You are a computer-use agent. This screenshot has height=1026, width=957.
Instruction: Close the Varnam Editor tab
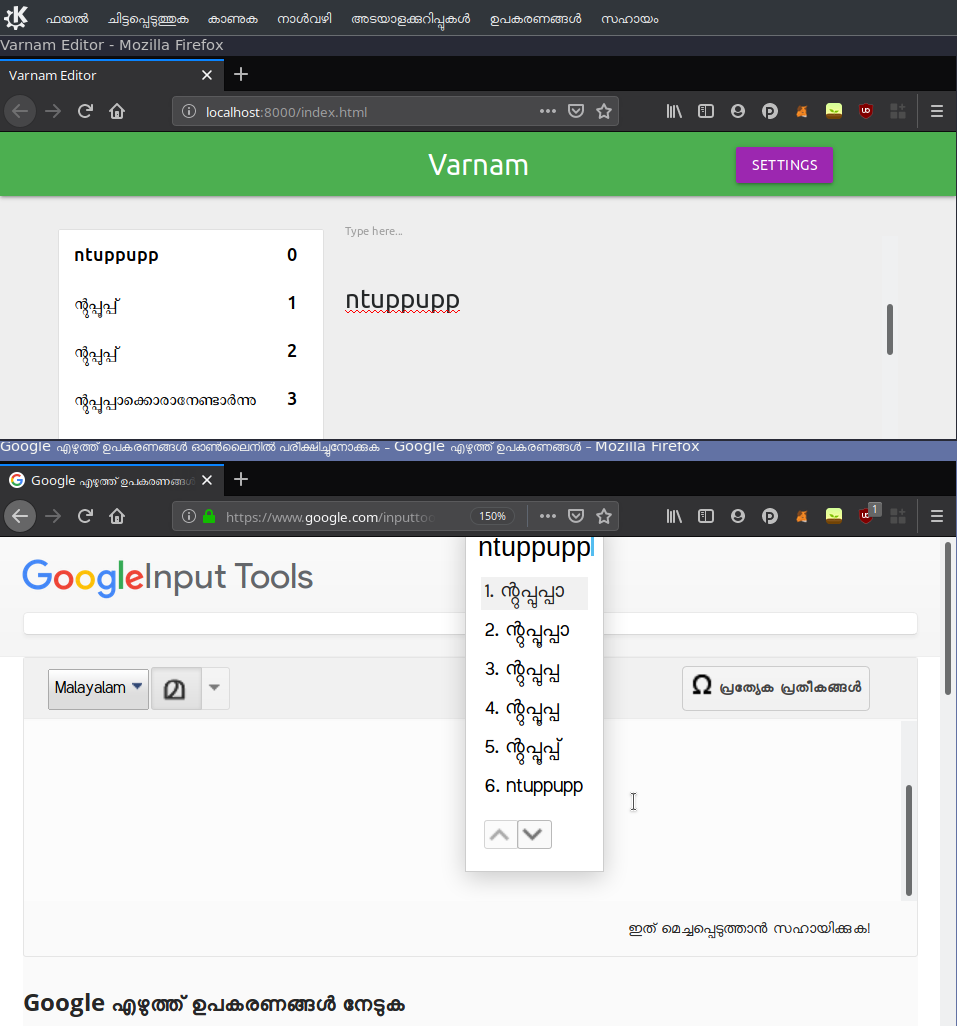[x=207, y=75]
